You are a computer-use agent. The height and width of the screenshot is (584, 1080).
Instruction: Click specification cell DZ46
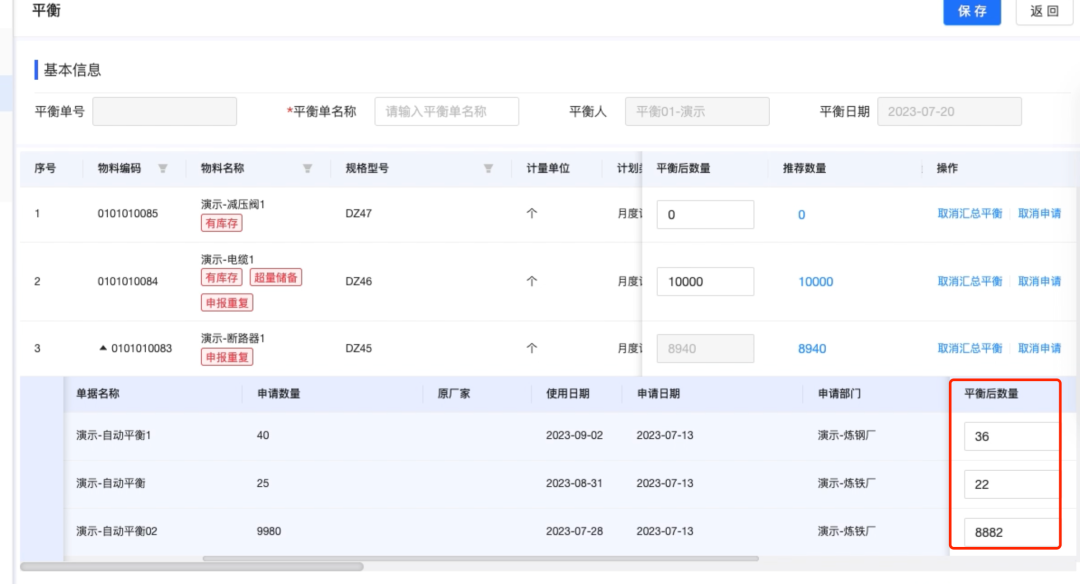(358, 281)
